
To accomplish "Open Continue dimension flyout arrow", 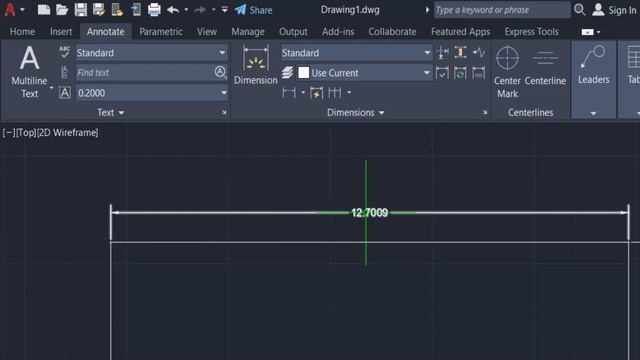I will tap(349, 93).
